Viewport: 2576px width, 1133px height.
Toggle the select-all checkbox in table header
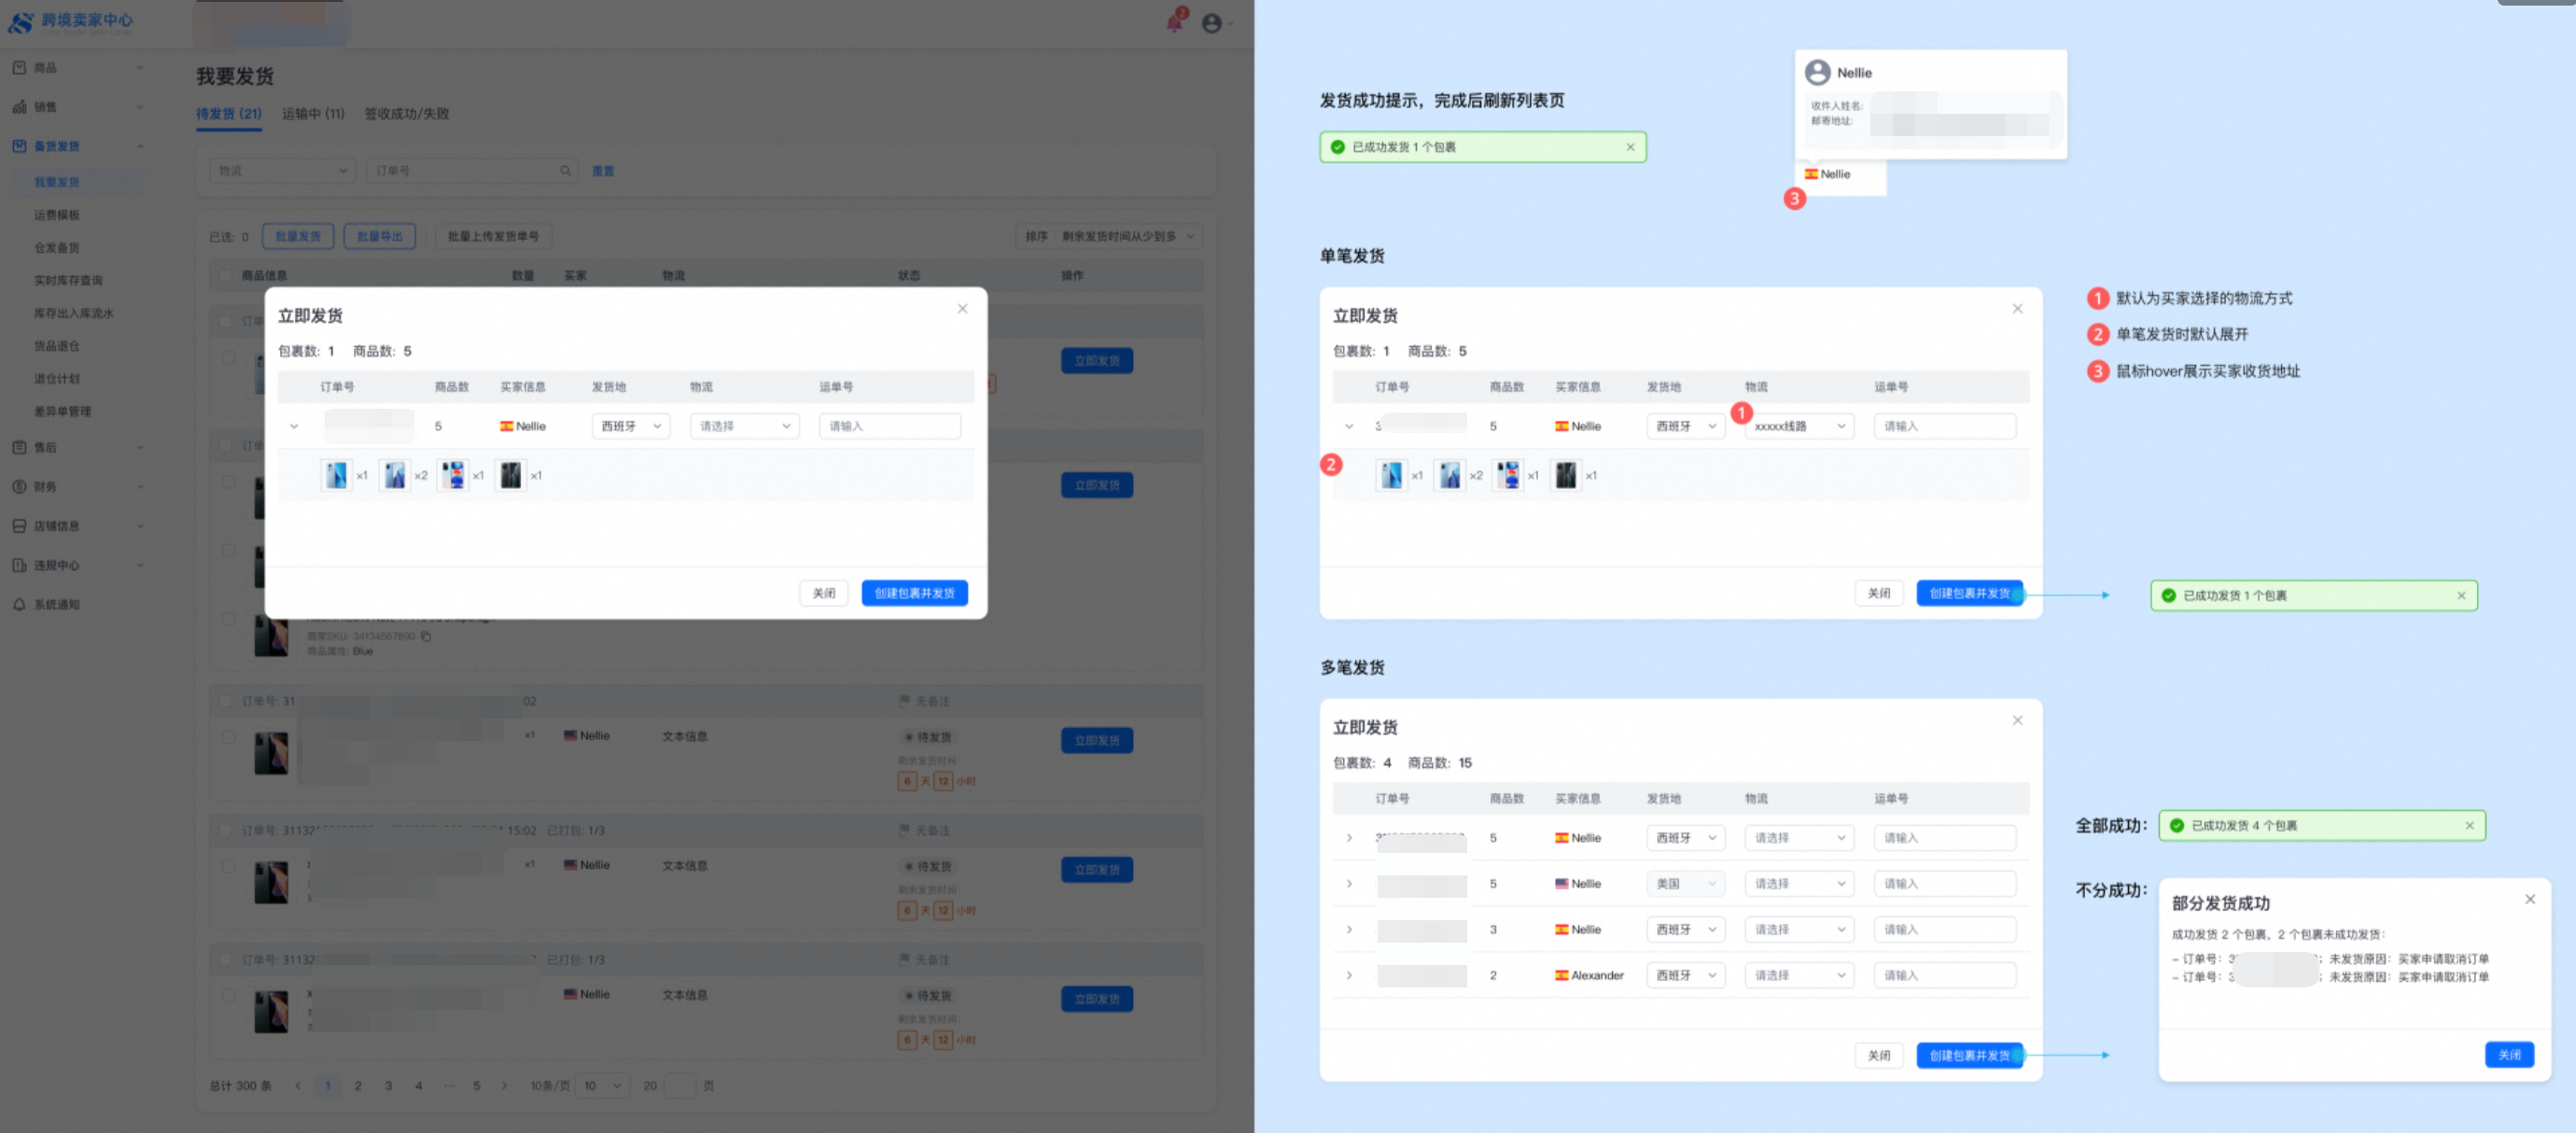224,275
